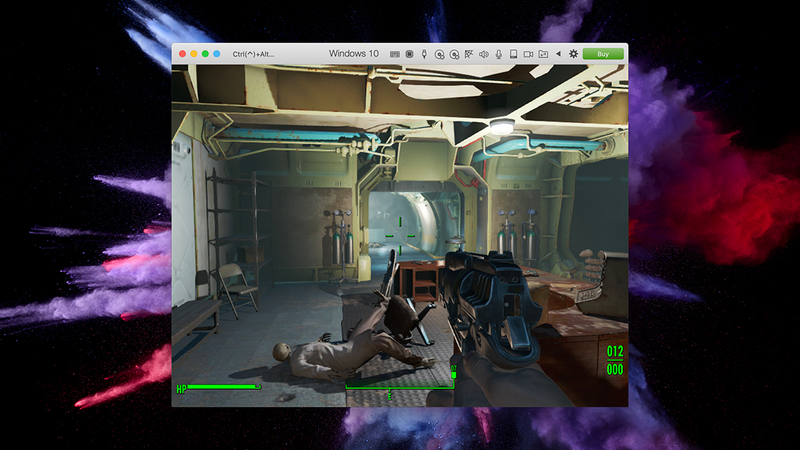800x450 pixels.
Task: Click the 000 reserve ammo counter
Action: 615,369
